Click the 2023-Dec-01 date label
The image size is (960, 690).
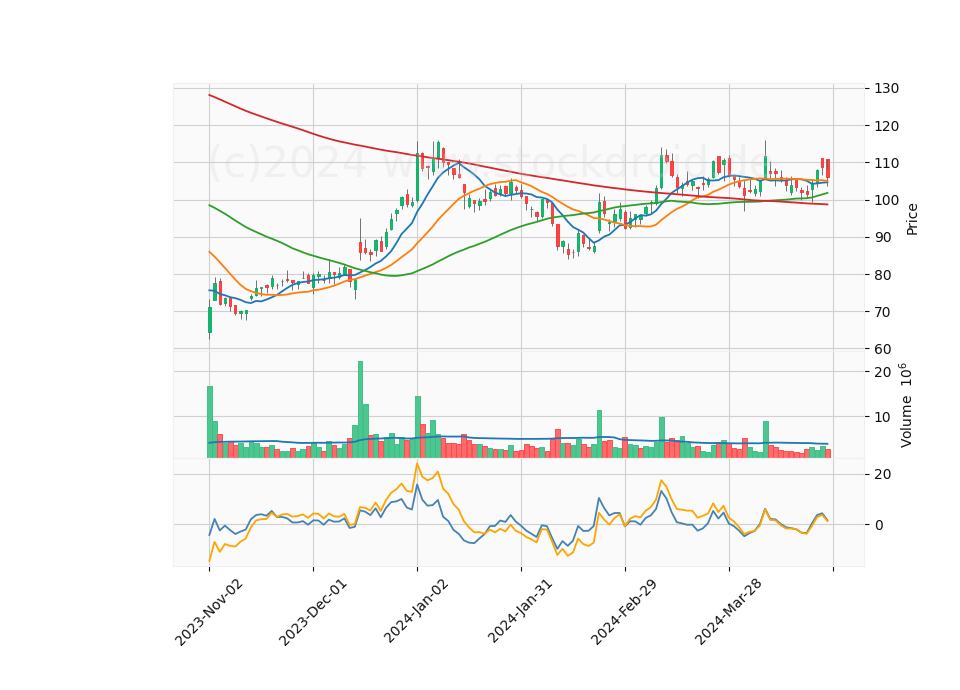tap(313, 612)
